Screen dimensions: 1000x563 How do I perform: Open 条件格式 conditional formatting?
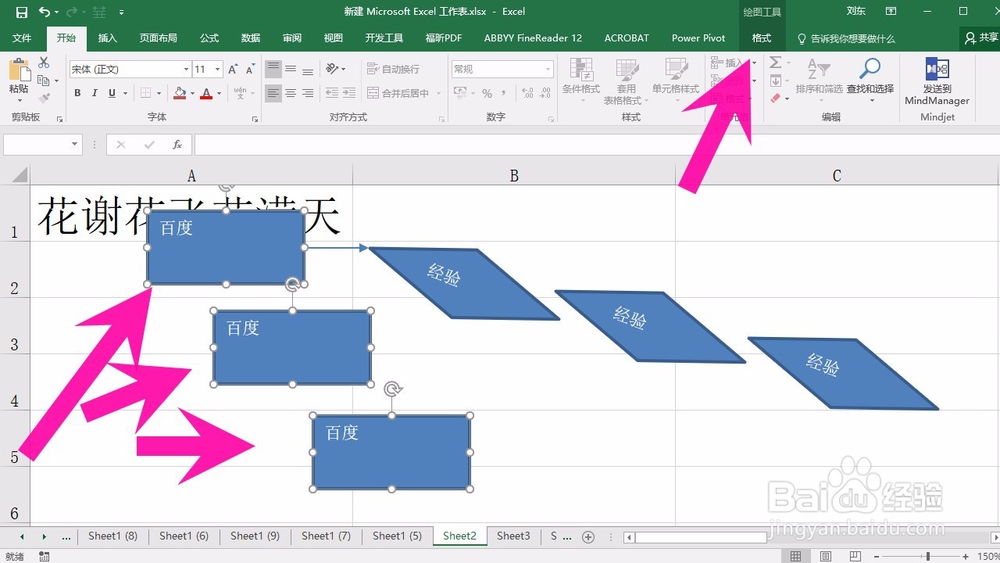click(581, 80)
